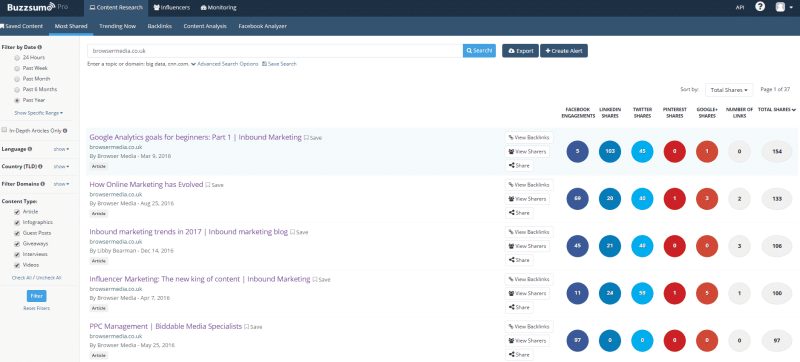Viewport: 800px width, 362px height.
Task: Click the Create Alert button
Action: coord(564,51)
